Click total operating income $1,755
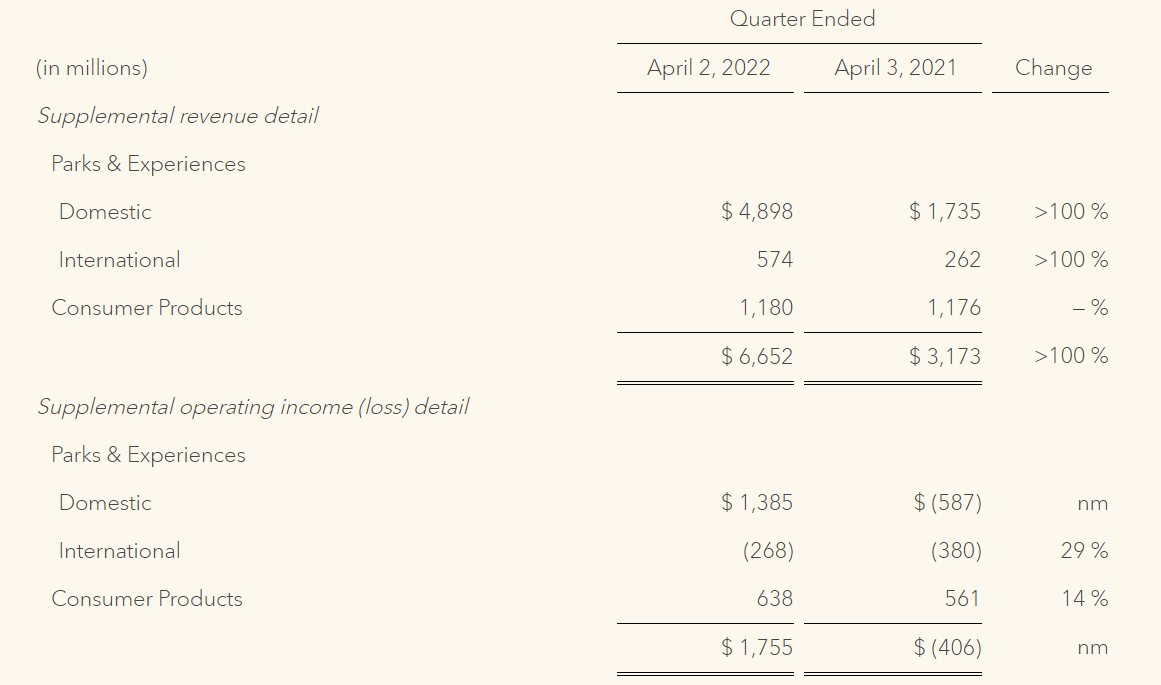This screenshot has width=1161, height=685. (x=757, y=647)
